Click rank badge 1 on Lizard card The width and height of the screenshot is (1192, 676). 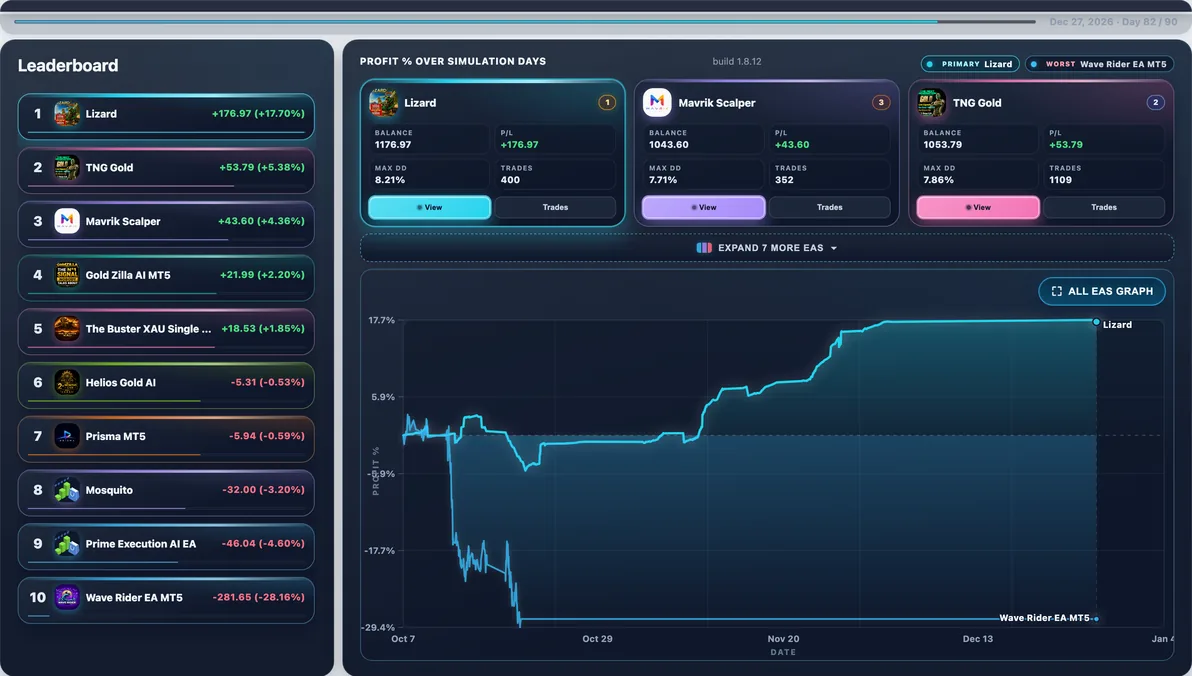(607, 103)
